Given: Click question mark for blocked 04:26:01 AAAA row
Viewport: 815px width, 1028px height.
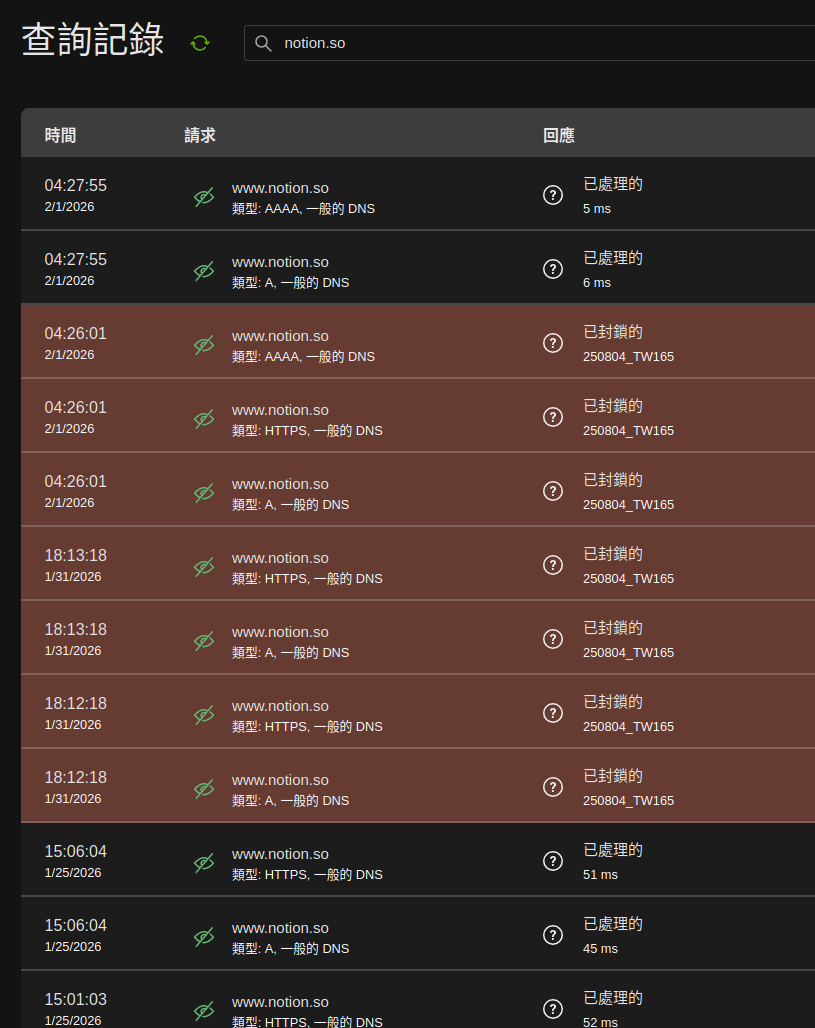Looking at the screenshot, I should click(552, 343).
